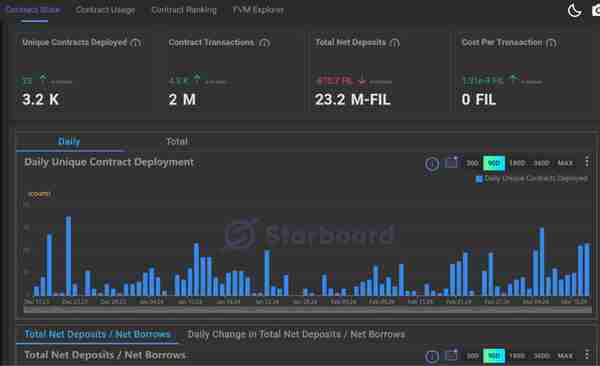Click the chart range scrollbar below the bars
This screenshot has width=600, height=366.
tap(308, 309)
